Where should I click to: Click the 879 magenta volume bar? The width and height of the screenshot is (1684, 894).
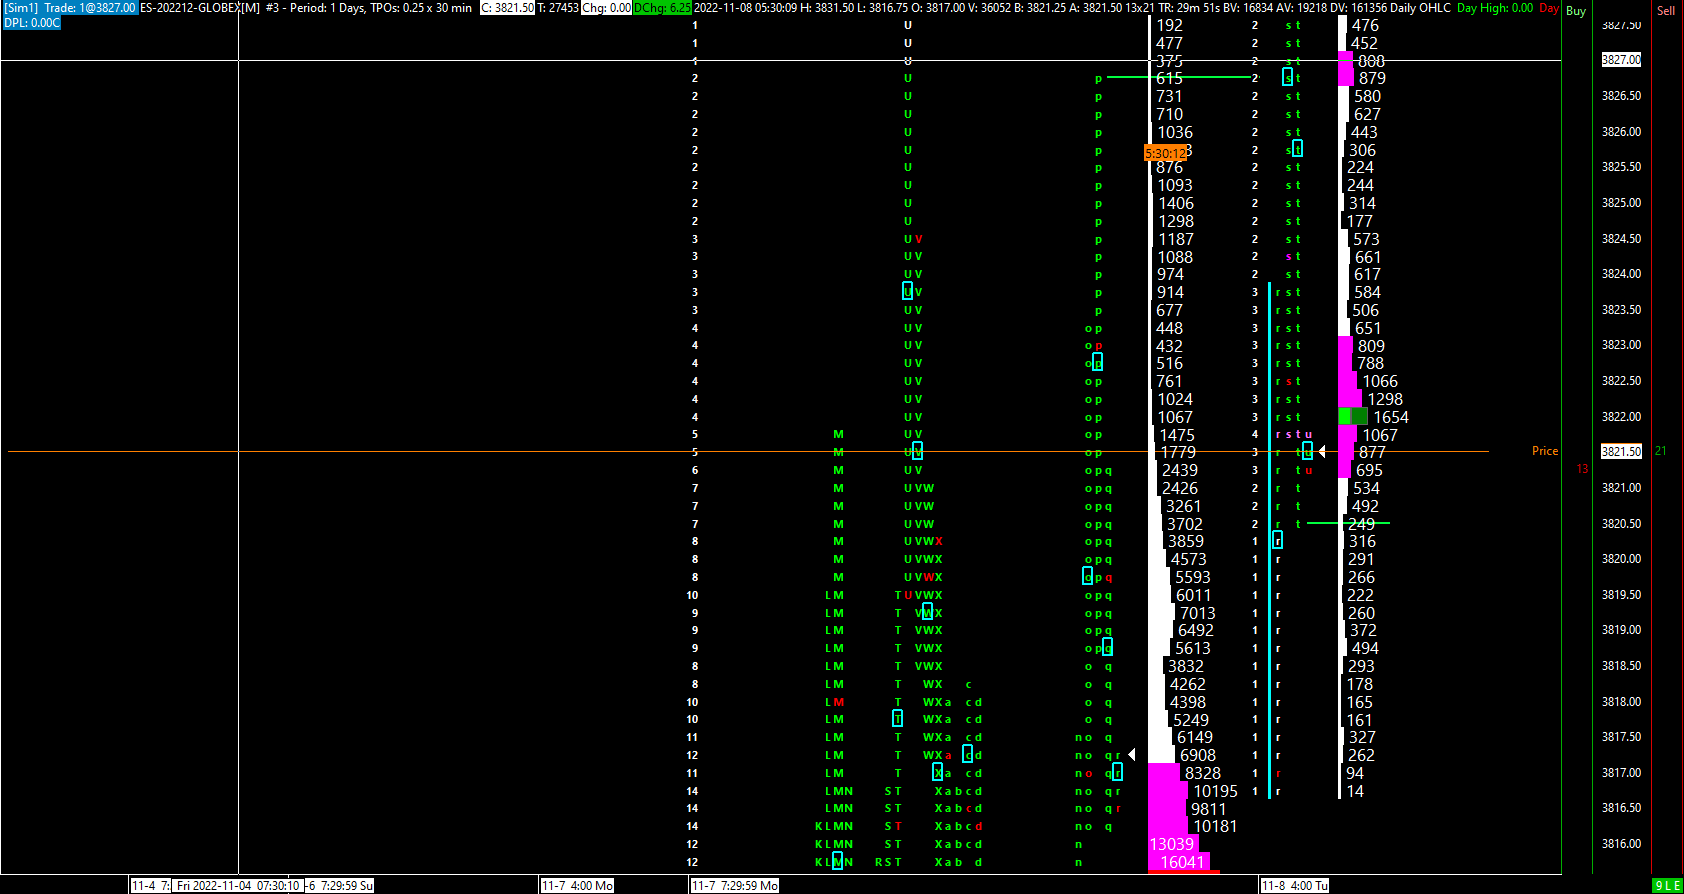(1346, 78)
